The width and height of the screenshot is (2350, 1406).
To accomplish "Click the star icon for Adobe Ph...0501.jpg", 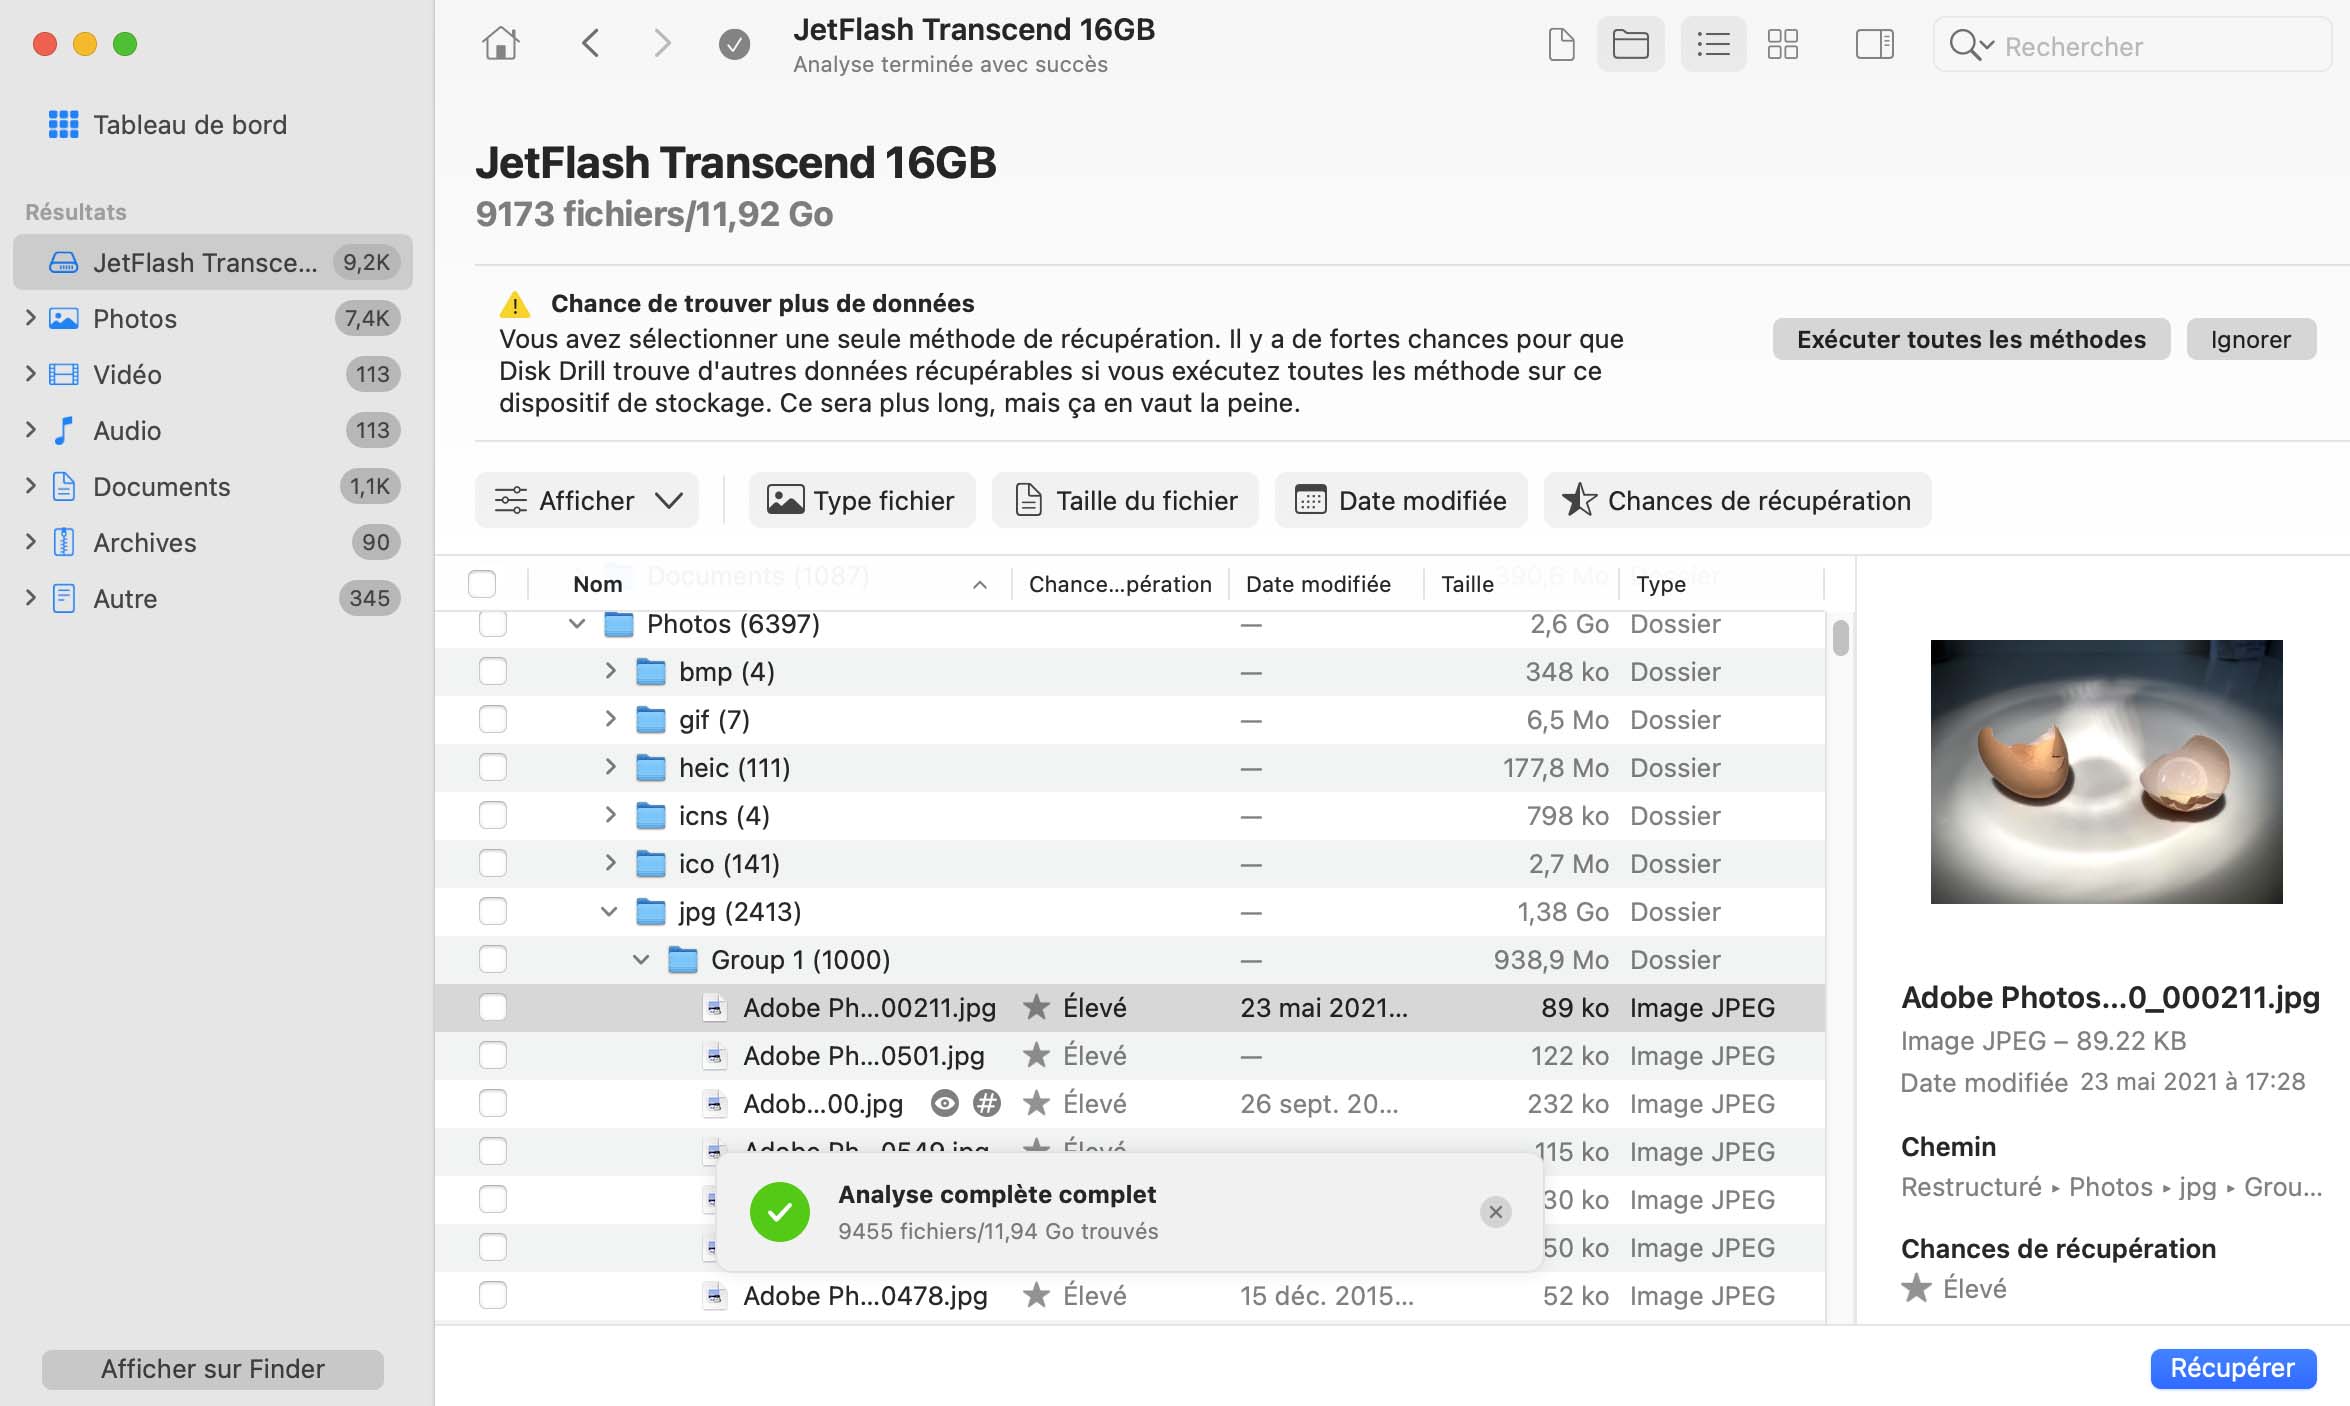I will (x=1037, y=1055).
